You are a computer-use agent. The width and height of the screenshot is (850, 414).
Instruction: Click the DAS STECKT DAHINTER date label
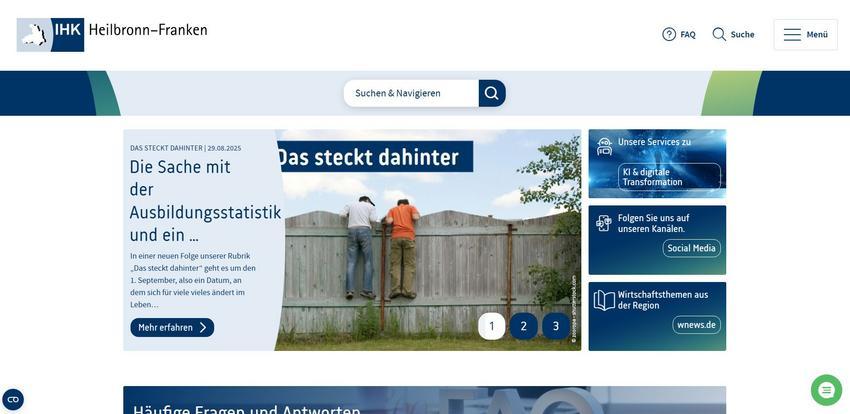point(185,148)
